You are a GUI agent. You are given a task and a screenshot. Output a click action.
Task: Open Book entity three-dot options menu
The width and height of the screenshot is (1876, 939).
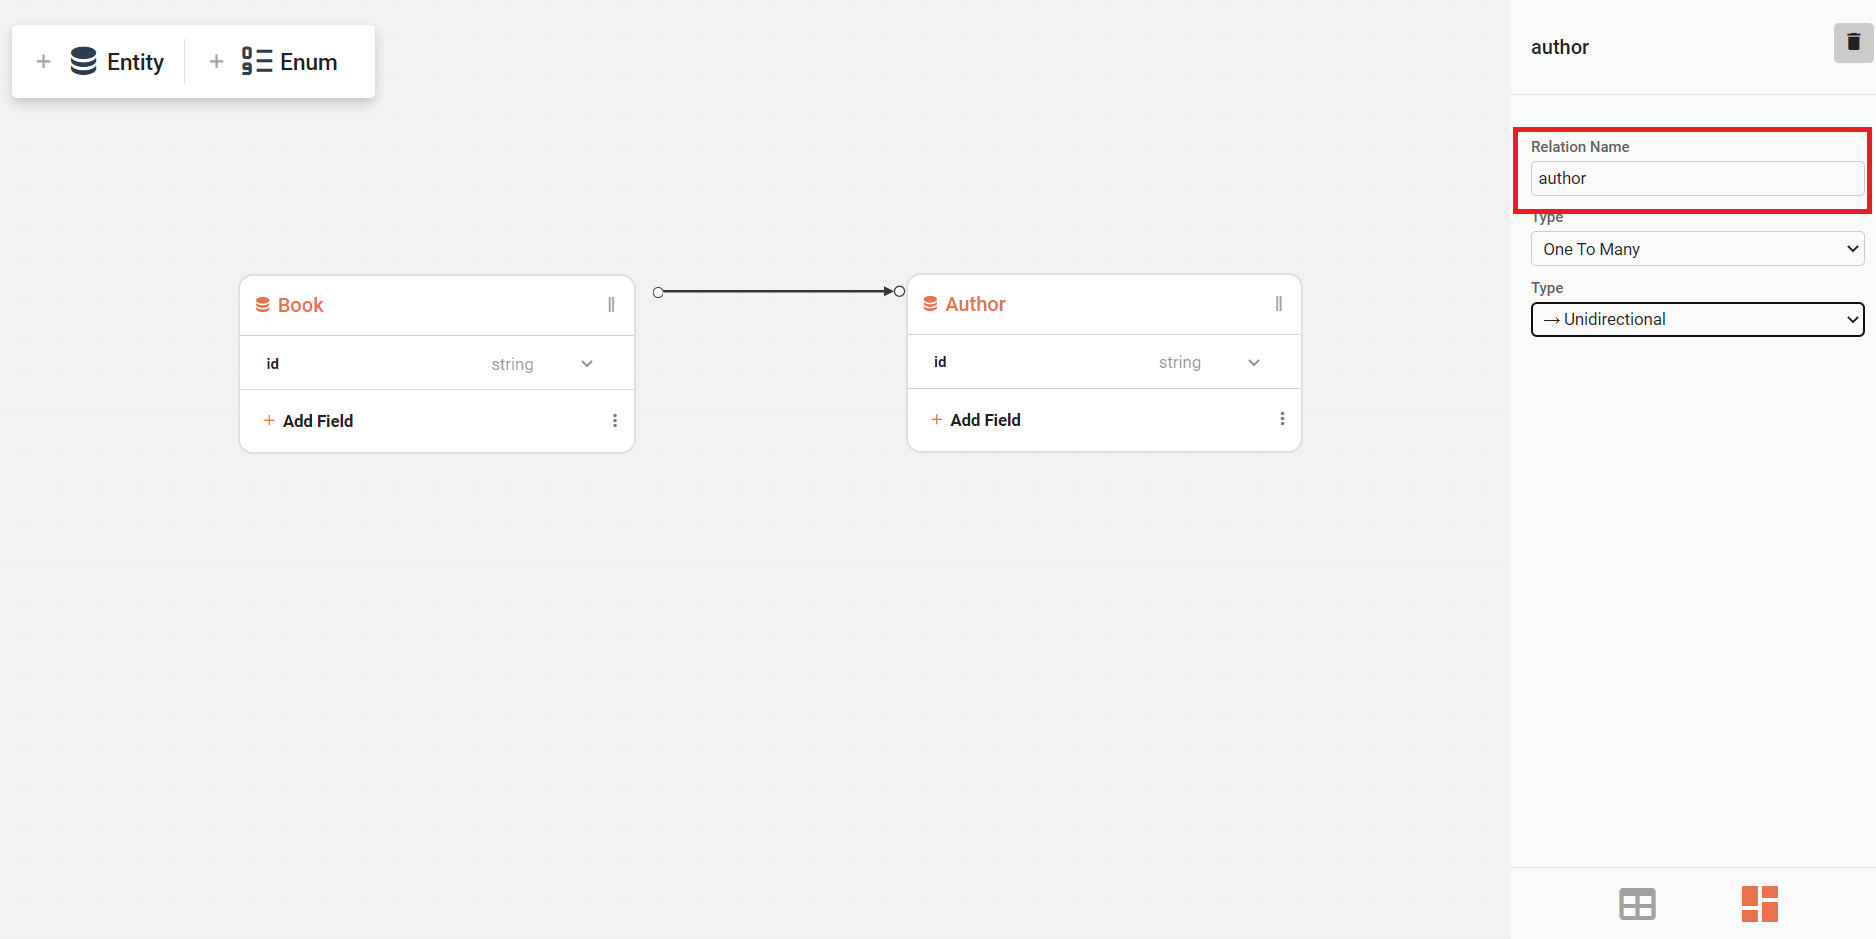pyautogui.click(x=615, y=421)
